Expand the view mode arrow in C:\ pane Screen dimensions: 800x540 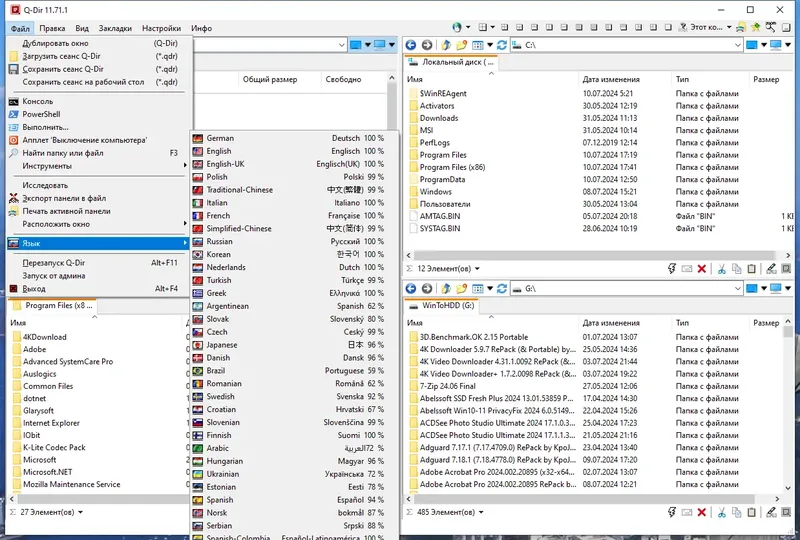point(490,45)
